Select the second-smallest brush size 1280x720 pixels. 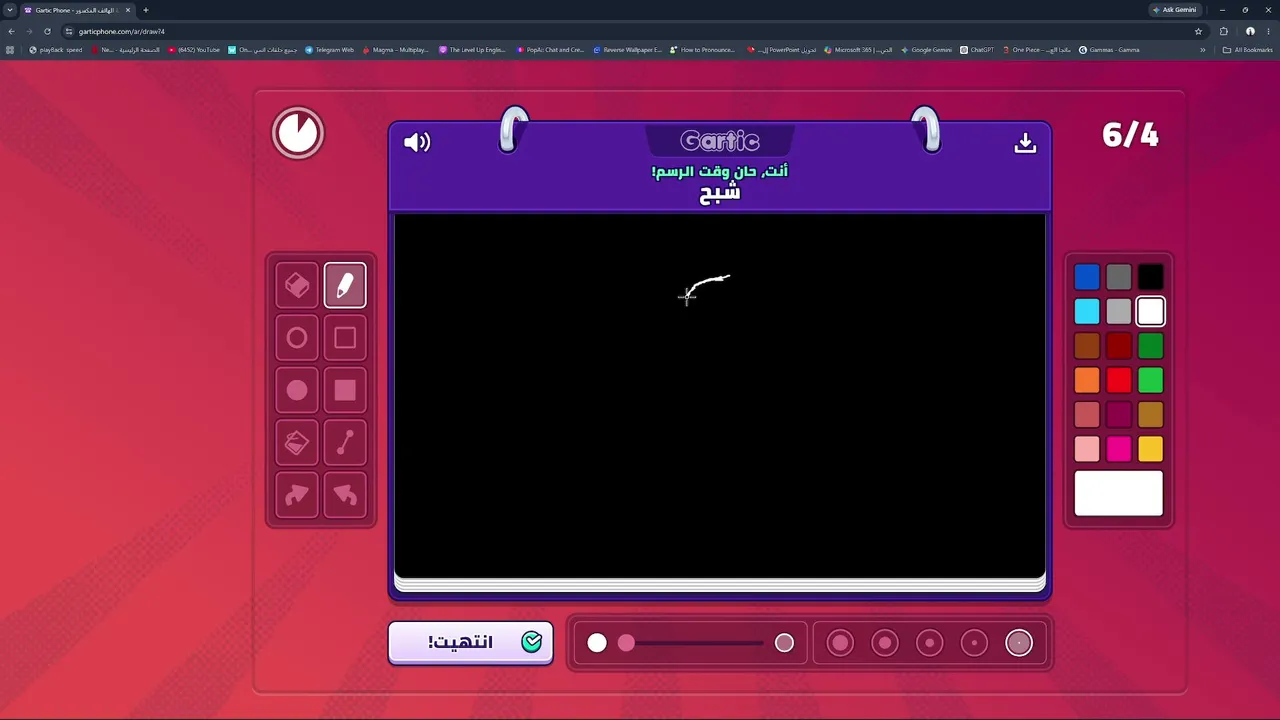(974, 643)
